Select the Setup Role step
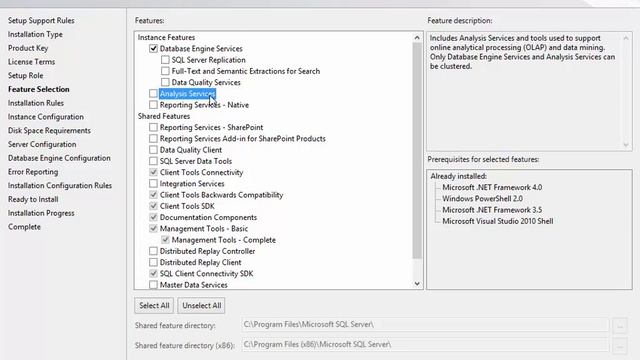This screenshot has height=360, width=640. click(26, 76)
